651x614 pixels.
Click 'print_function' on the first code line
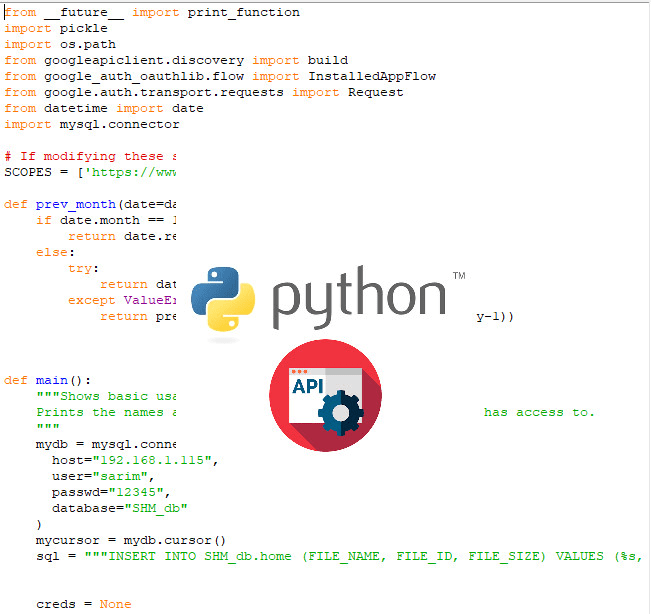(244, 13)
